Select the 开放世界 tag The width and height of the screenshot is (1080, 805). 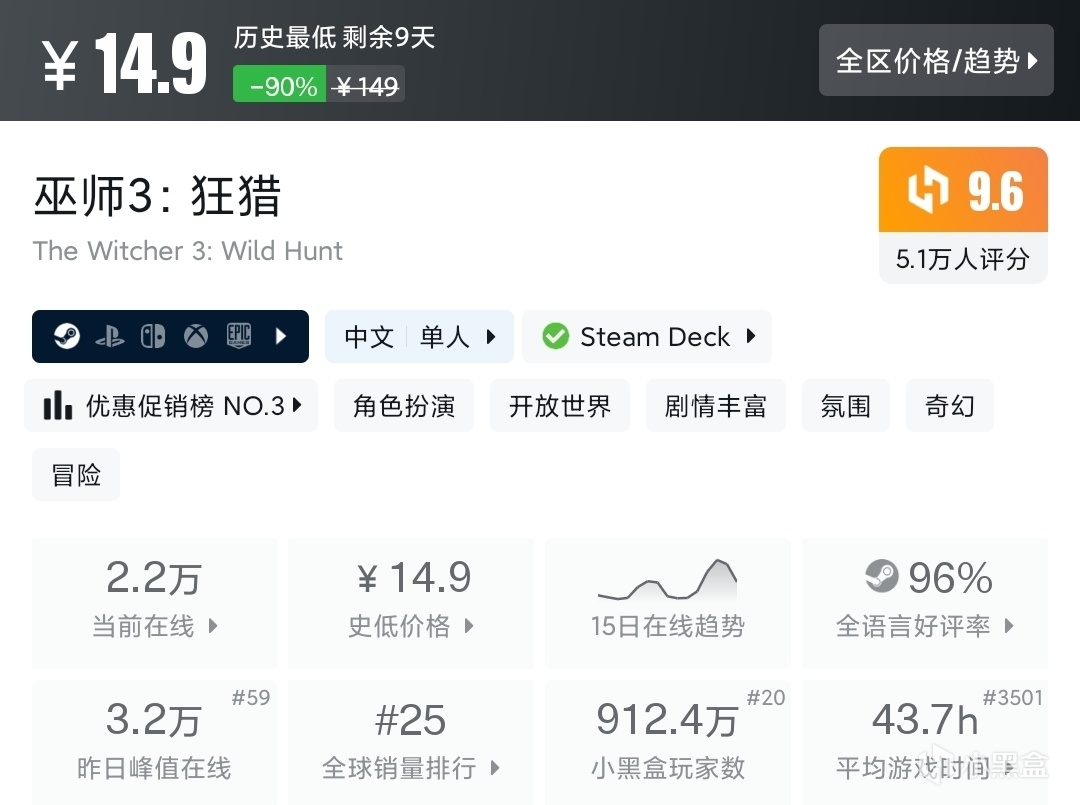[x=560, y=406]
